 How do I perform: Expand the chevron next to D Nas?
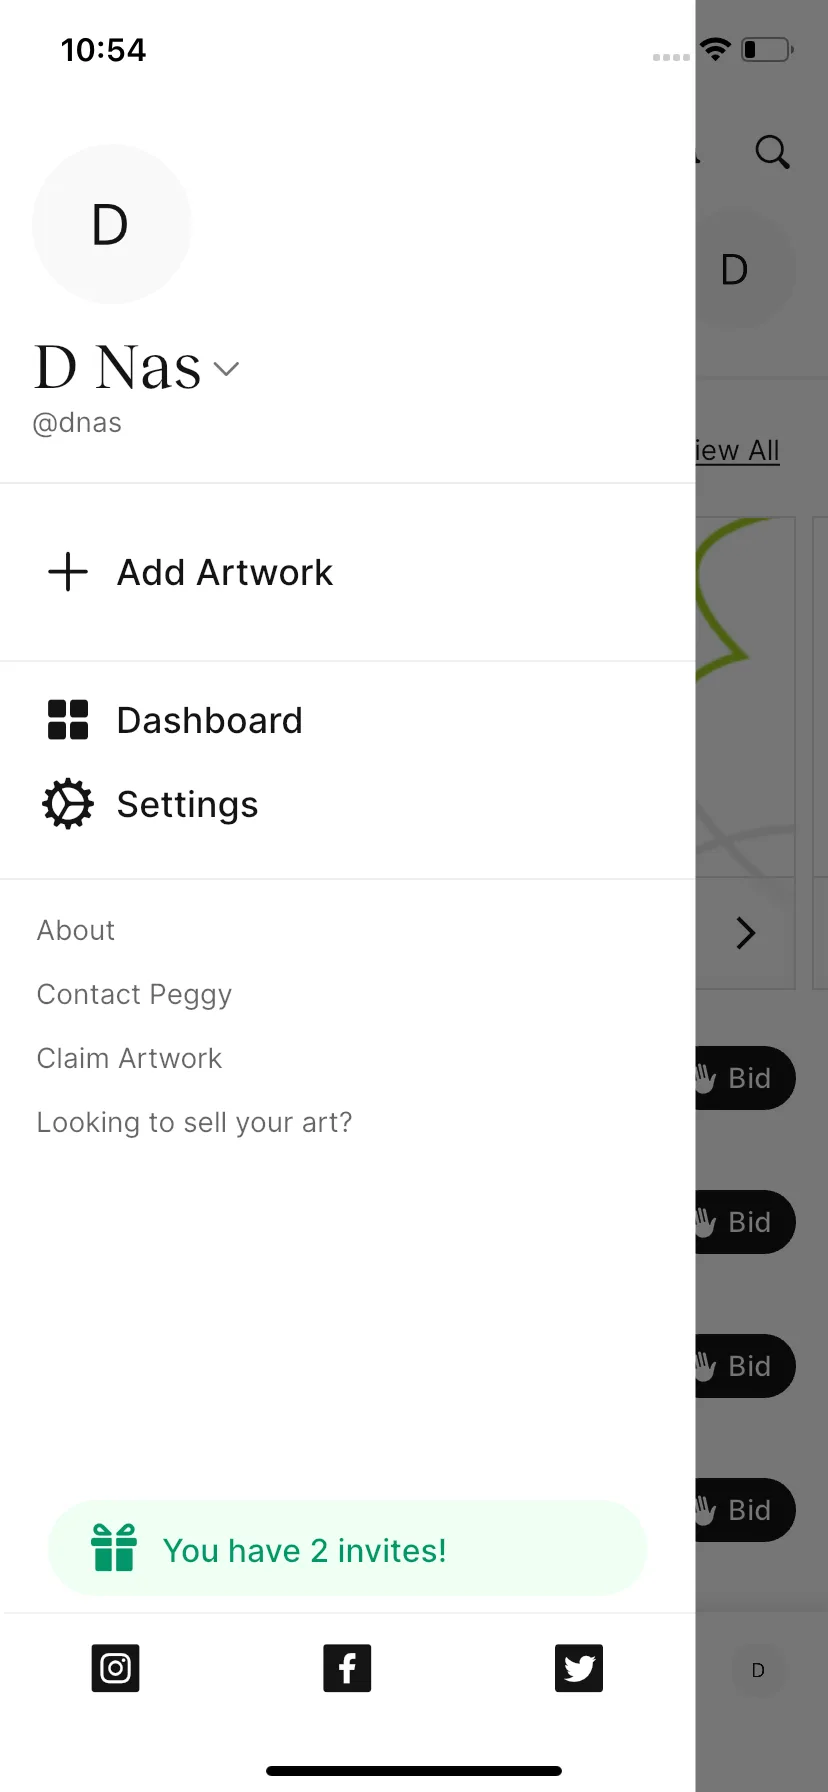227,369
